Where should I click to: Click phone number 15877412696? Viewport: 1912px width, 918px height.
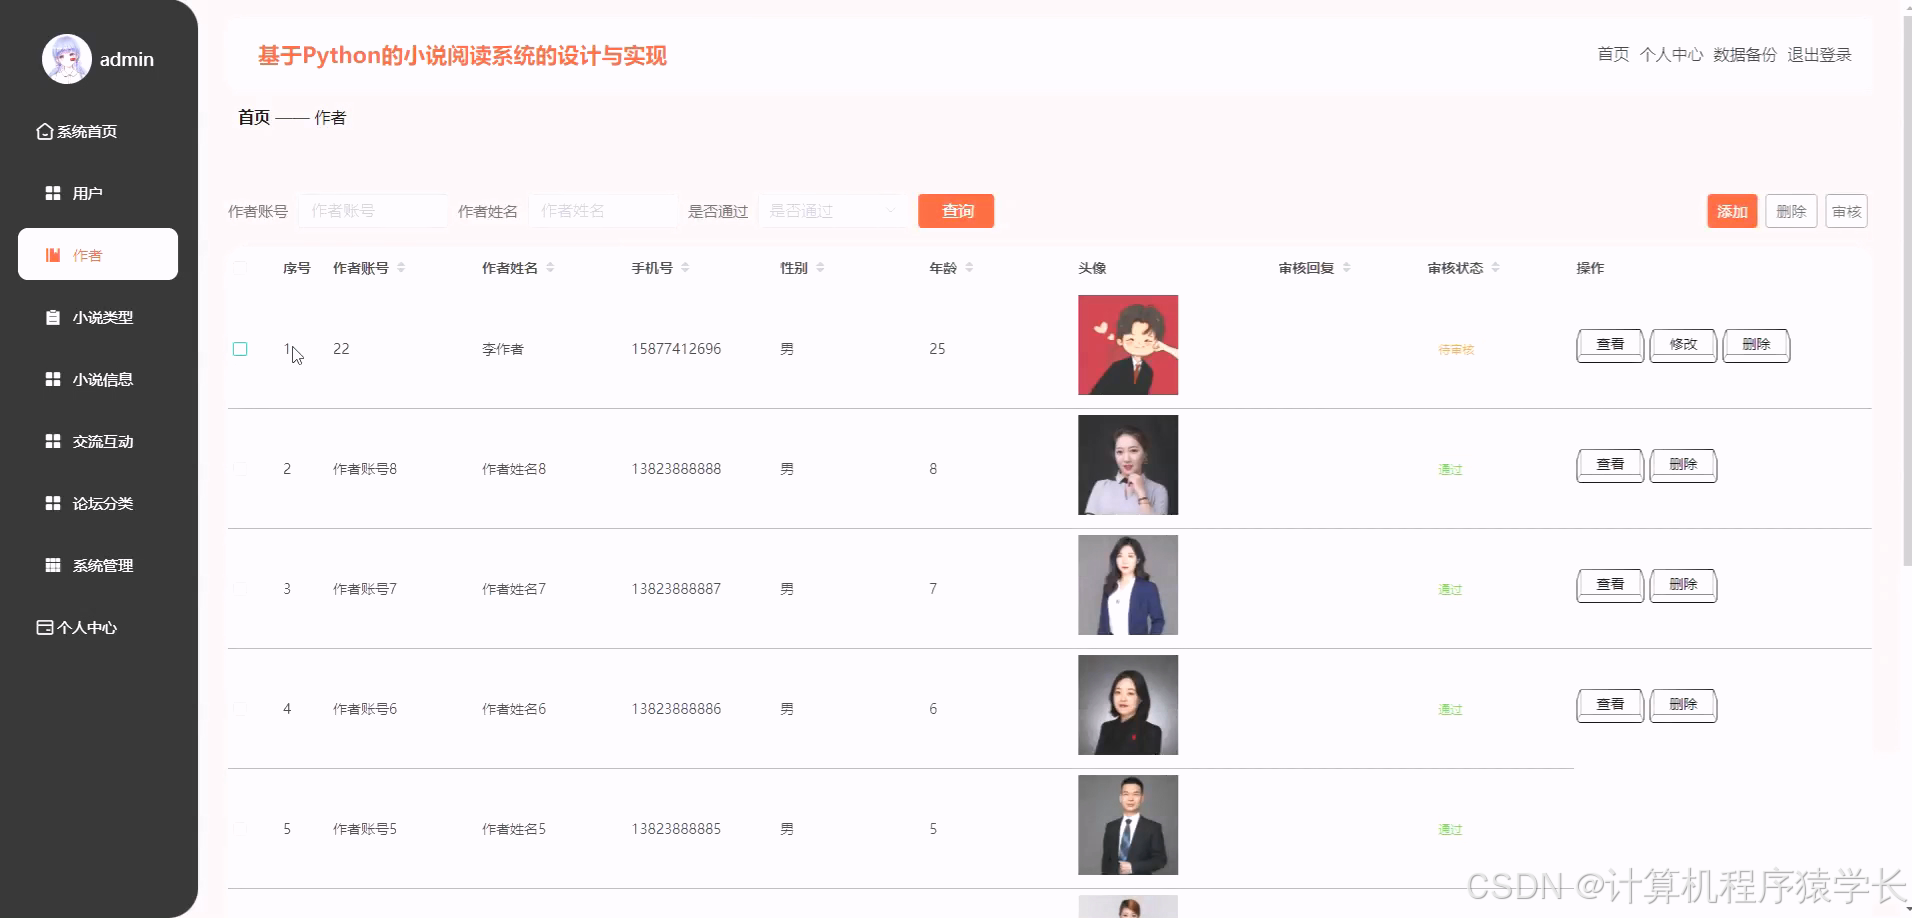coord(676,349)
